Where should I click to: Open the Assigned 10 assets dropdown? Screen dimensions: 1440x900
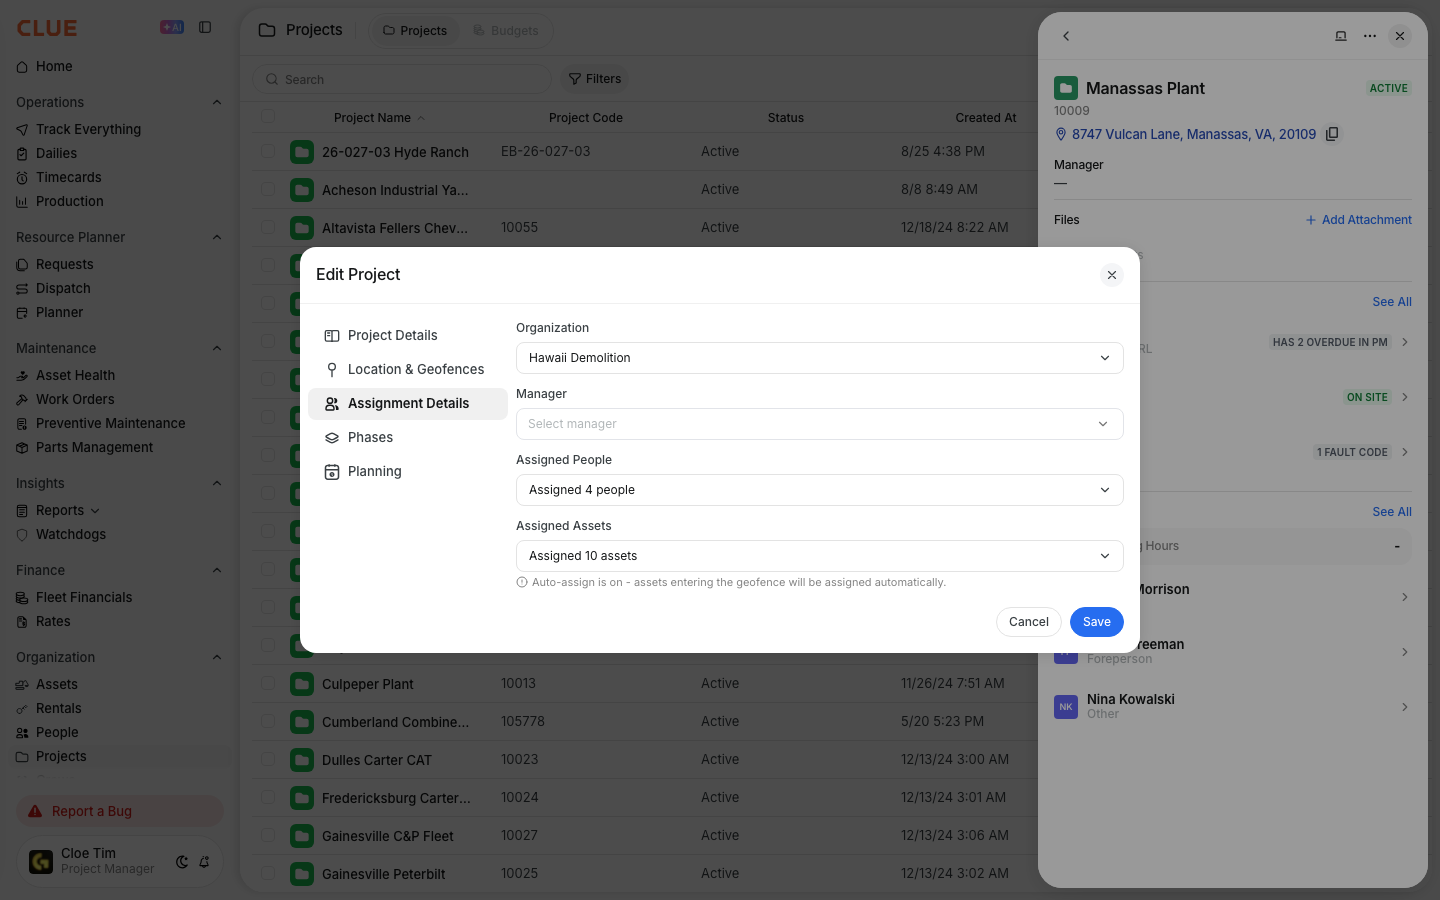(x=819, y=556)
